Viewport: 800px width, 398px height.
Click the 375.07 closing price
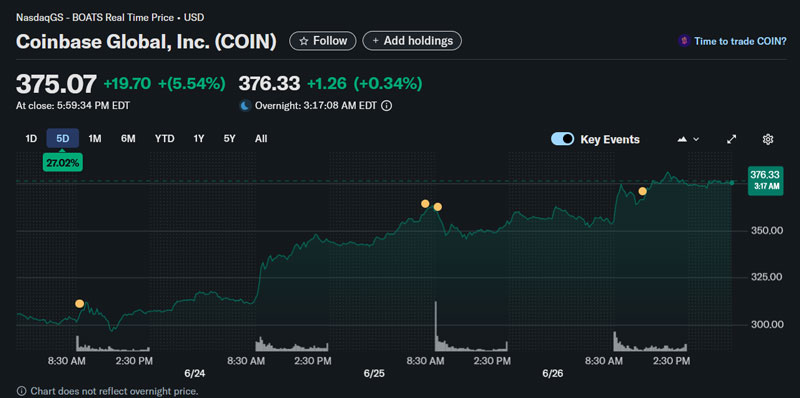coord(56,84)
